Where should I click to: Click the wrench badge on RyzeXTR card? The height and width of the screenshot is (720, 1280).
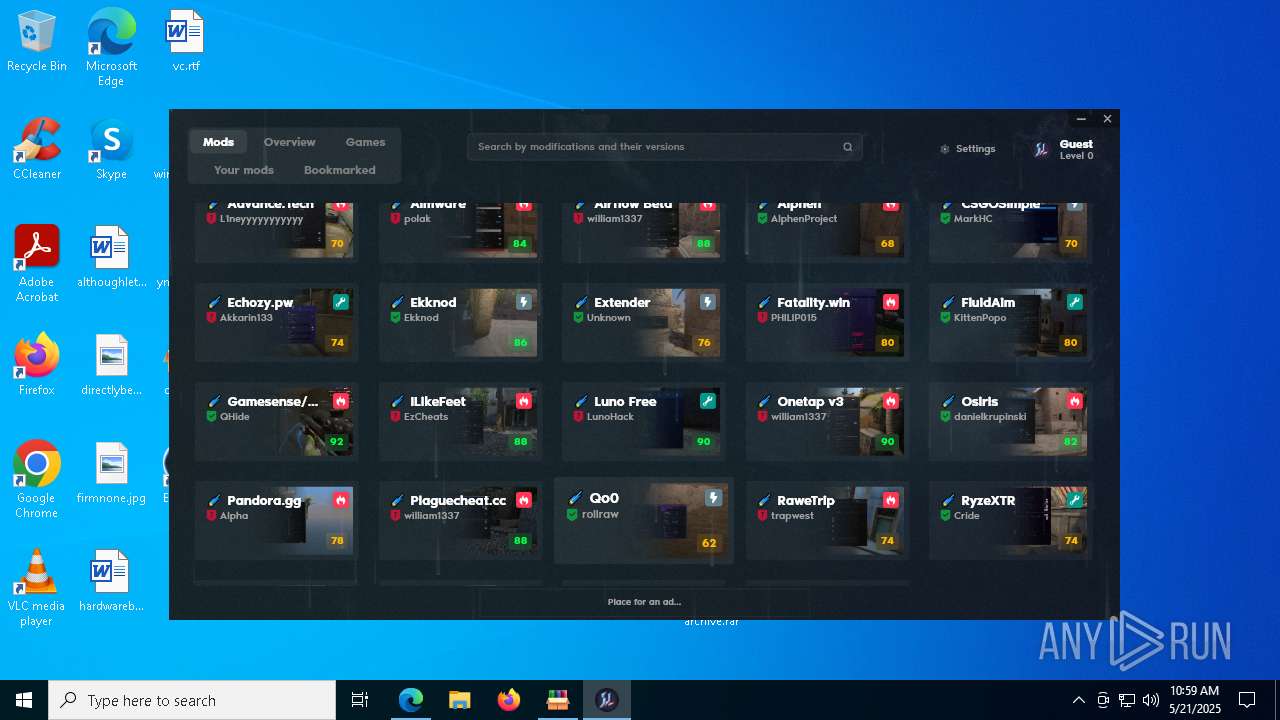pos(1075,500)
